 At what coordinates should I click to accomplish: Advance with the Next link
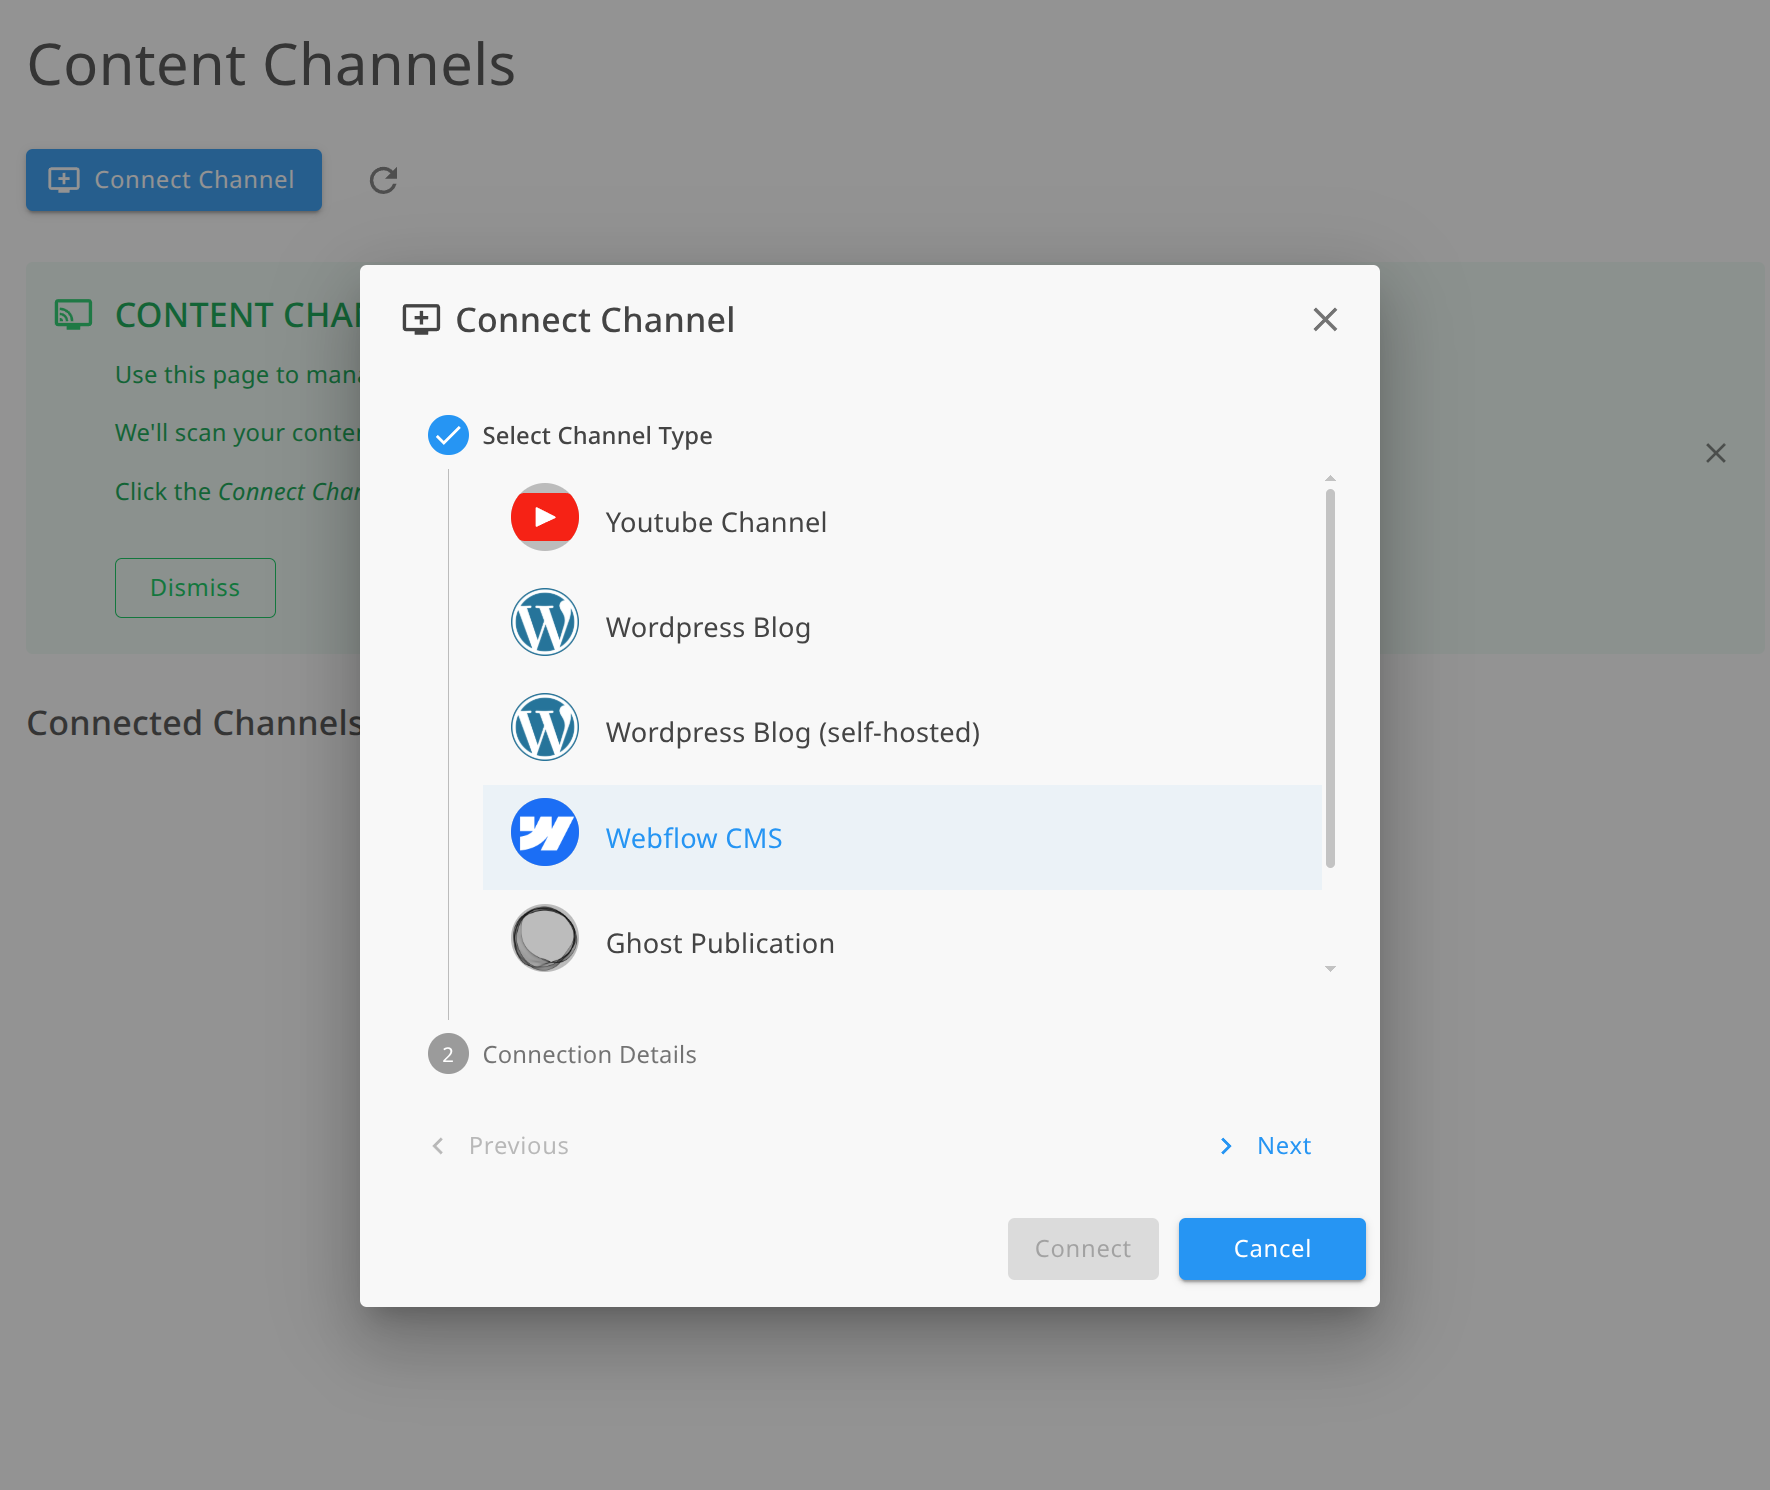1284,1146
